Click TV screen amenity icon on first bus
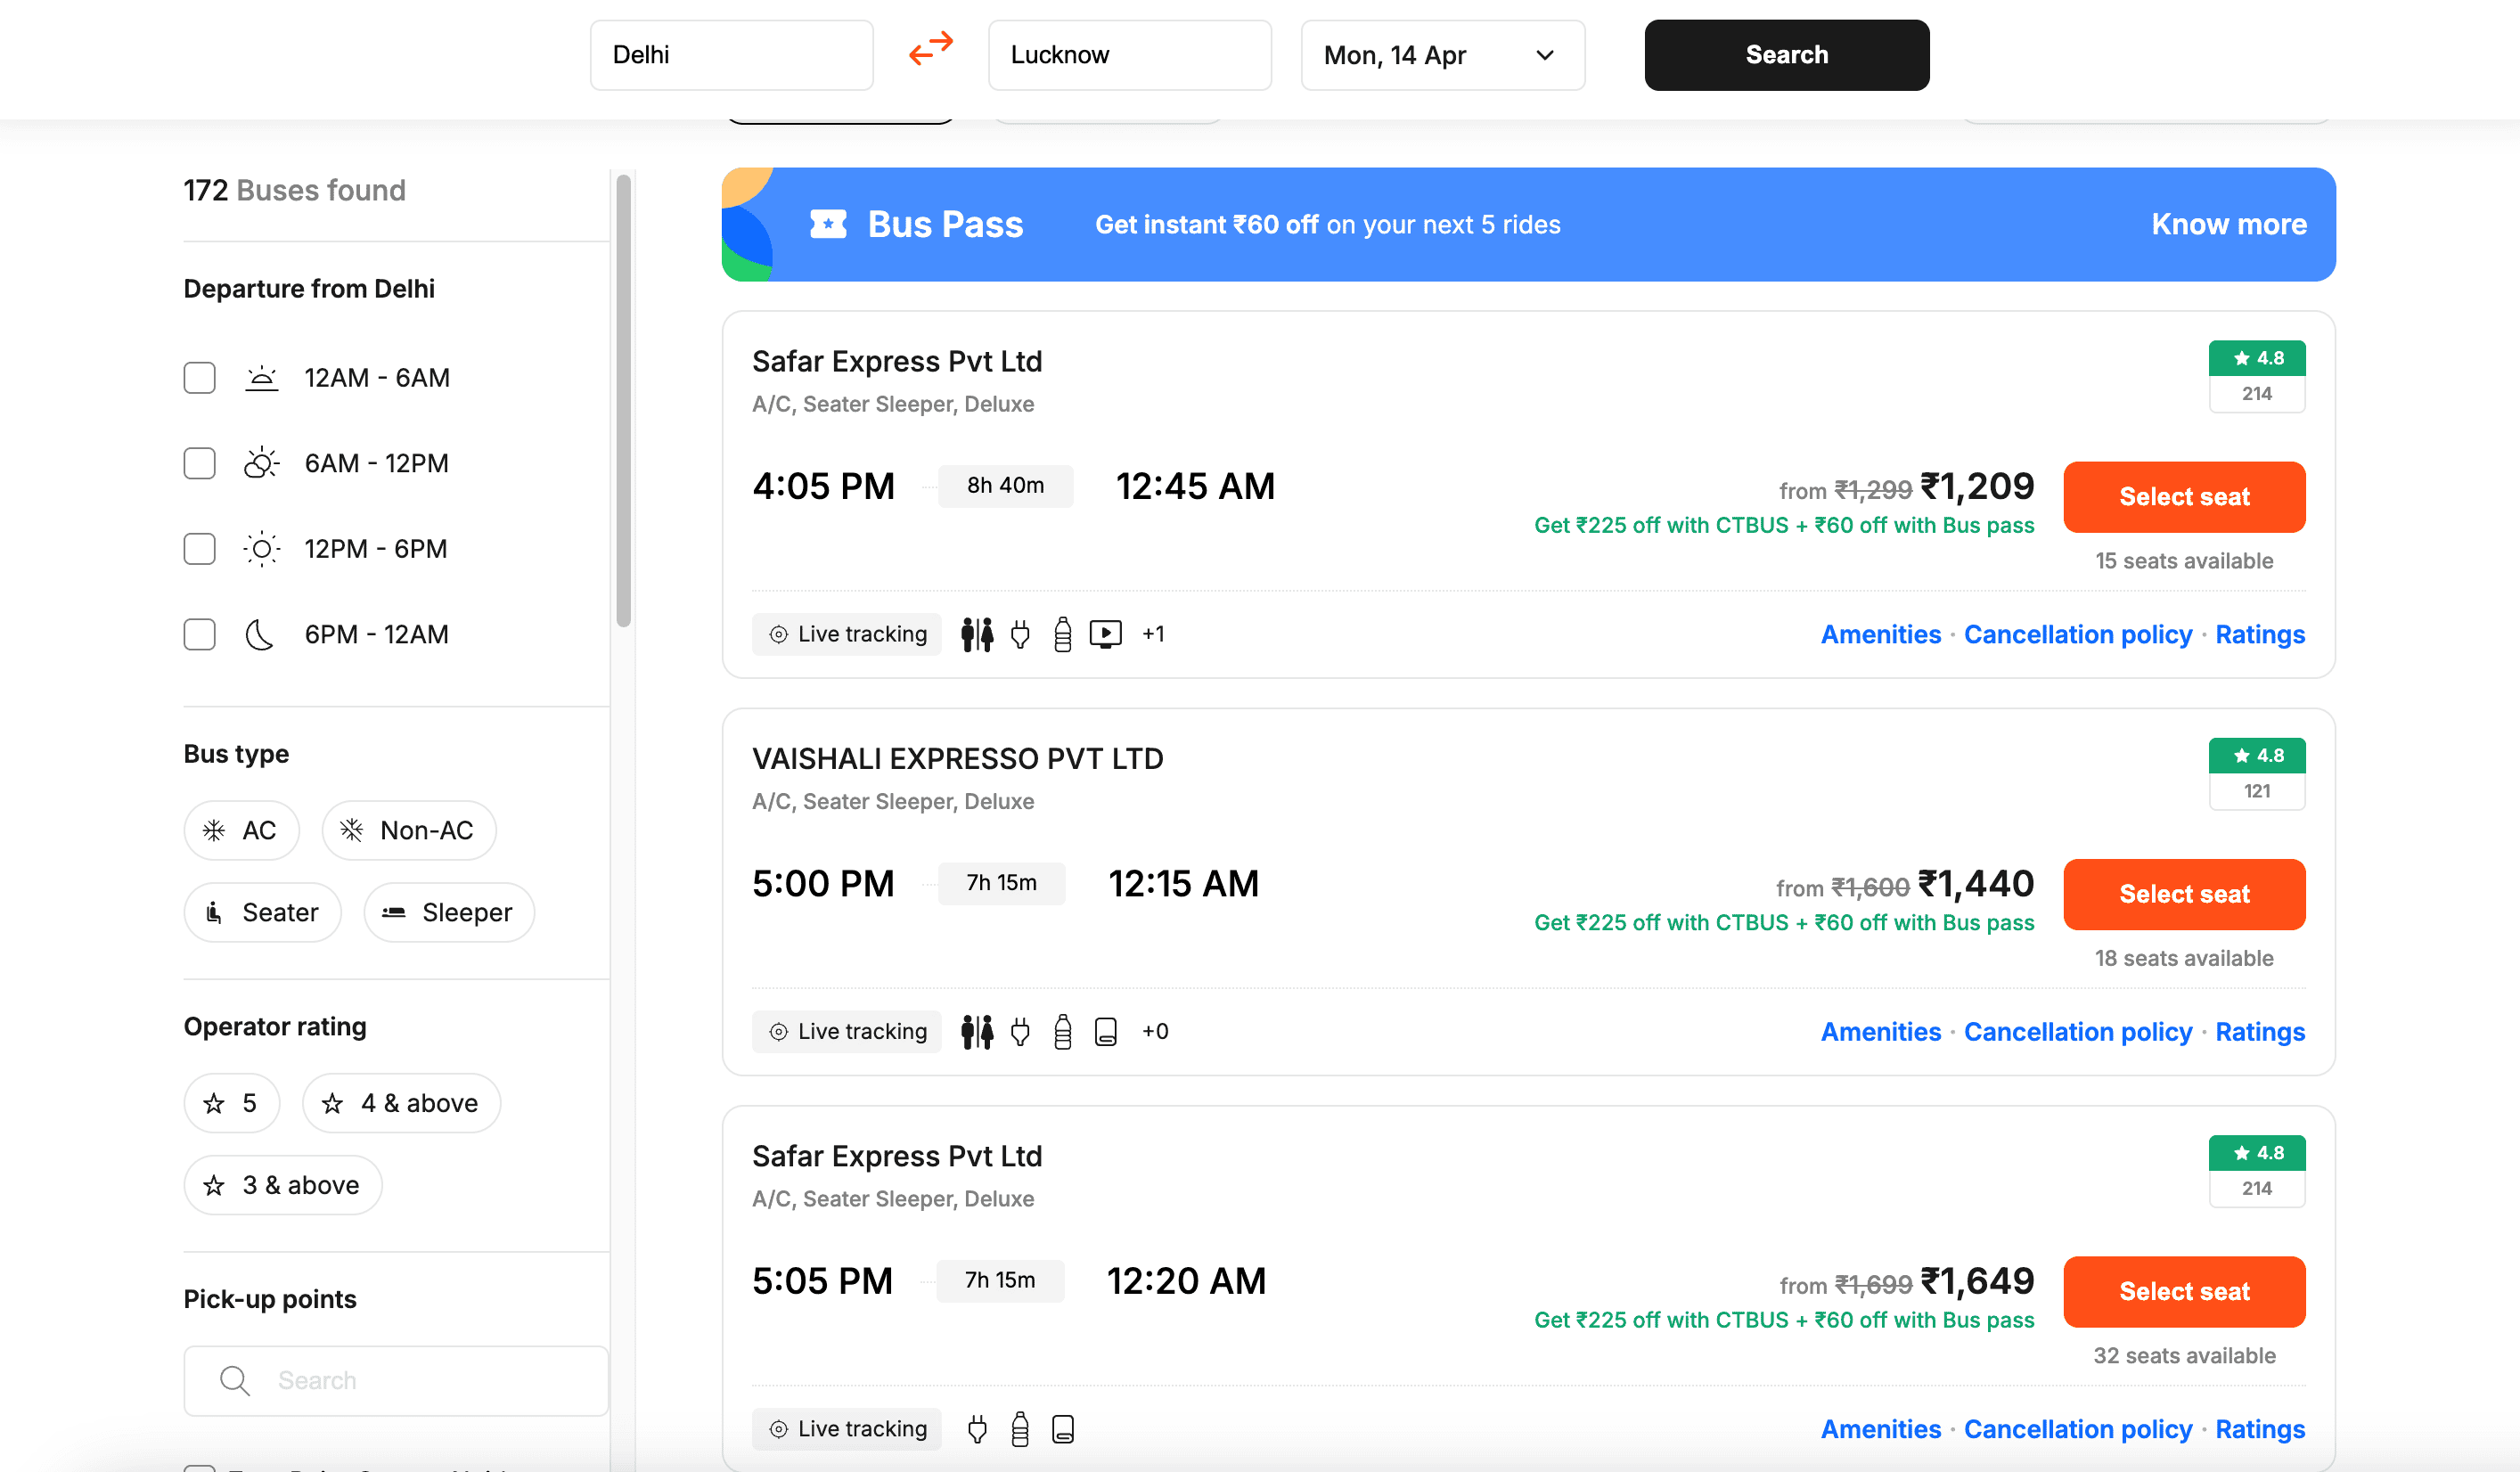This screenshot has height=1472, width=2520. [x=1105, y=634]
